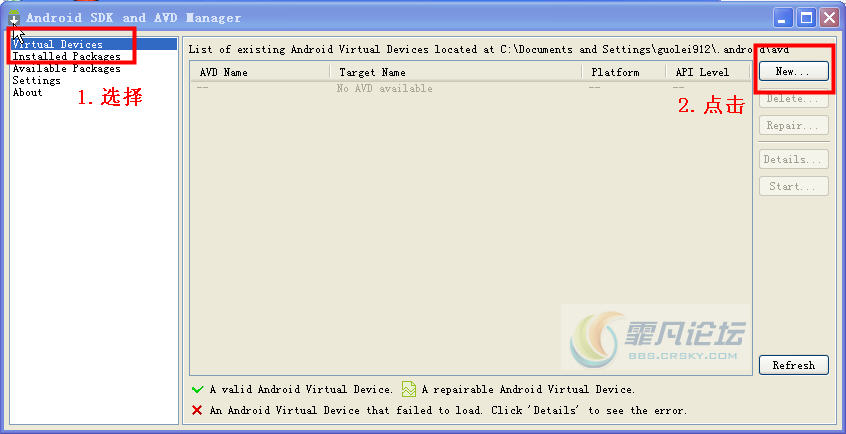The width and height of the screenshot is (846, 434).
Task: Go to Available Packages
Action: click(66, 69)
